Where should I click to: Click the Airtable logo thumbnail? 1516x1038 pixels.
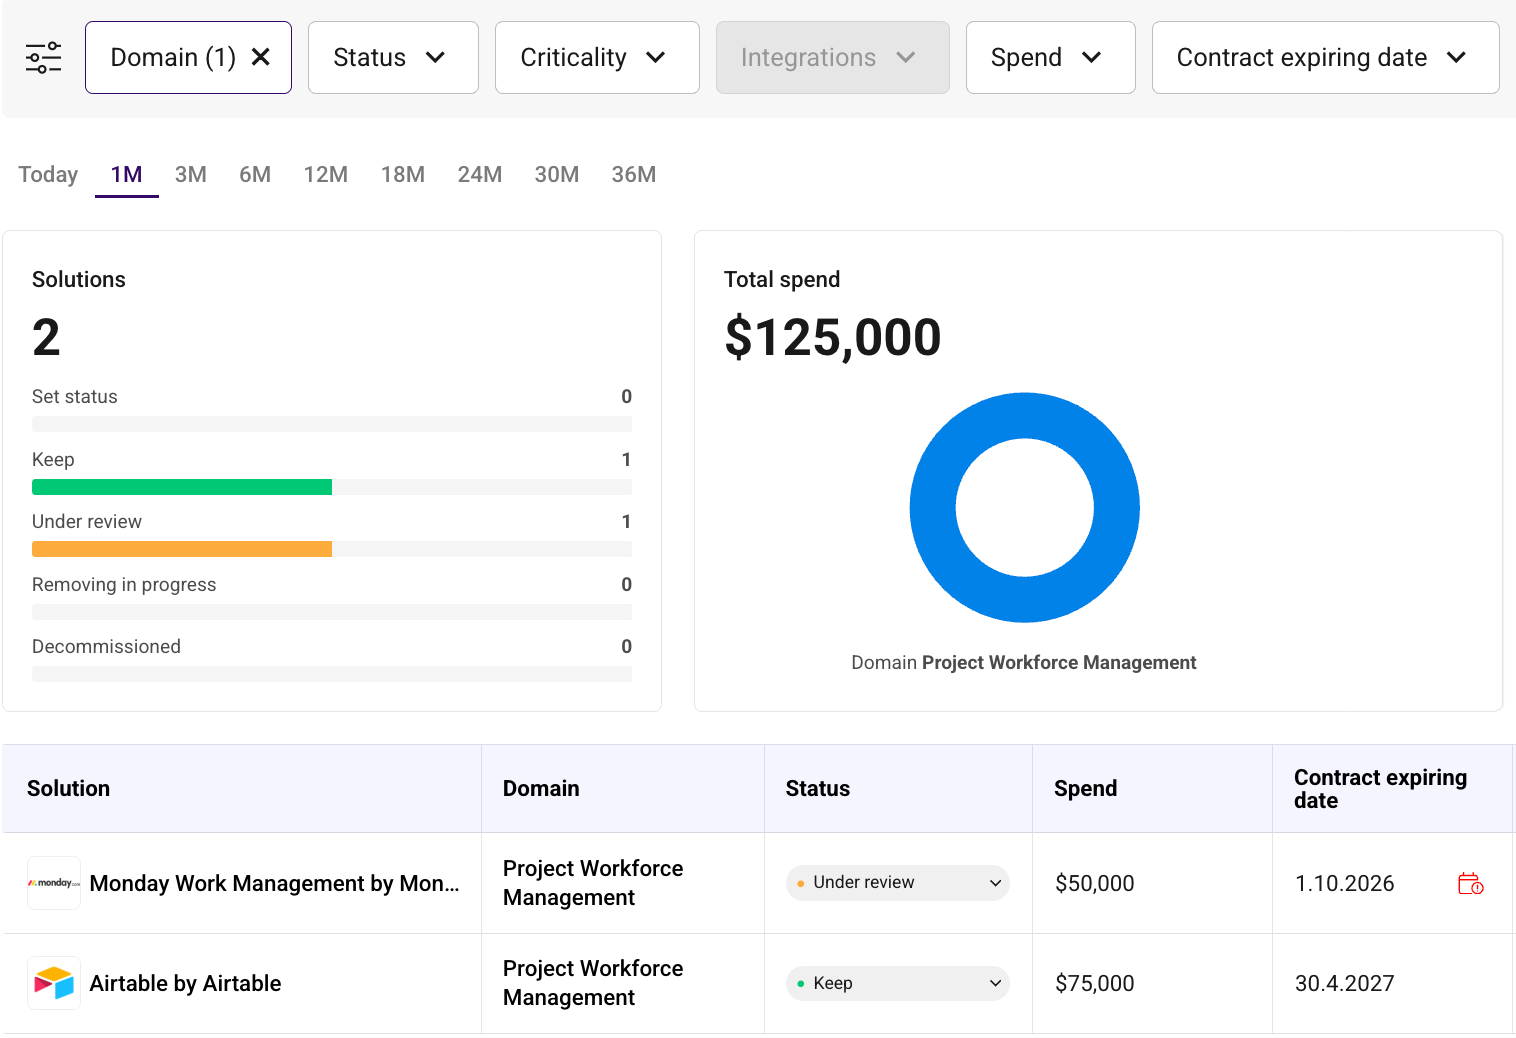[54, 983]
